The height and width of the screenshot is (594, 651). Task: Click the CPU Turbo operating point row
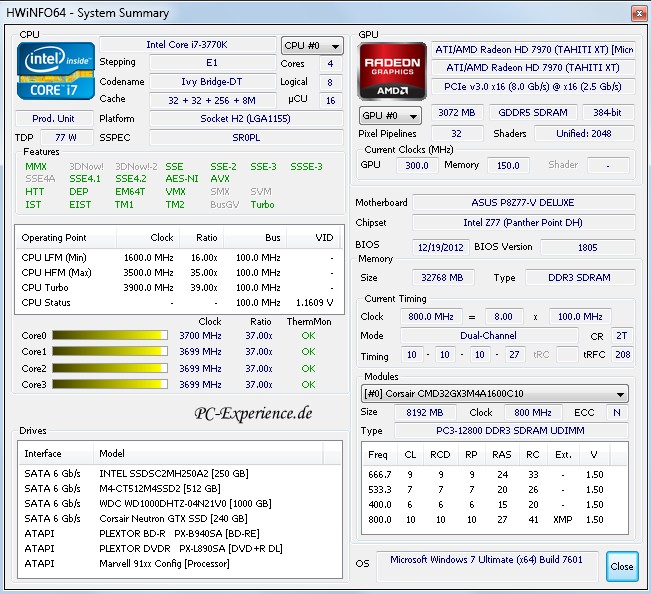(179, 288)
